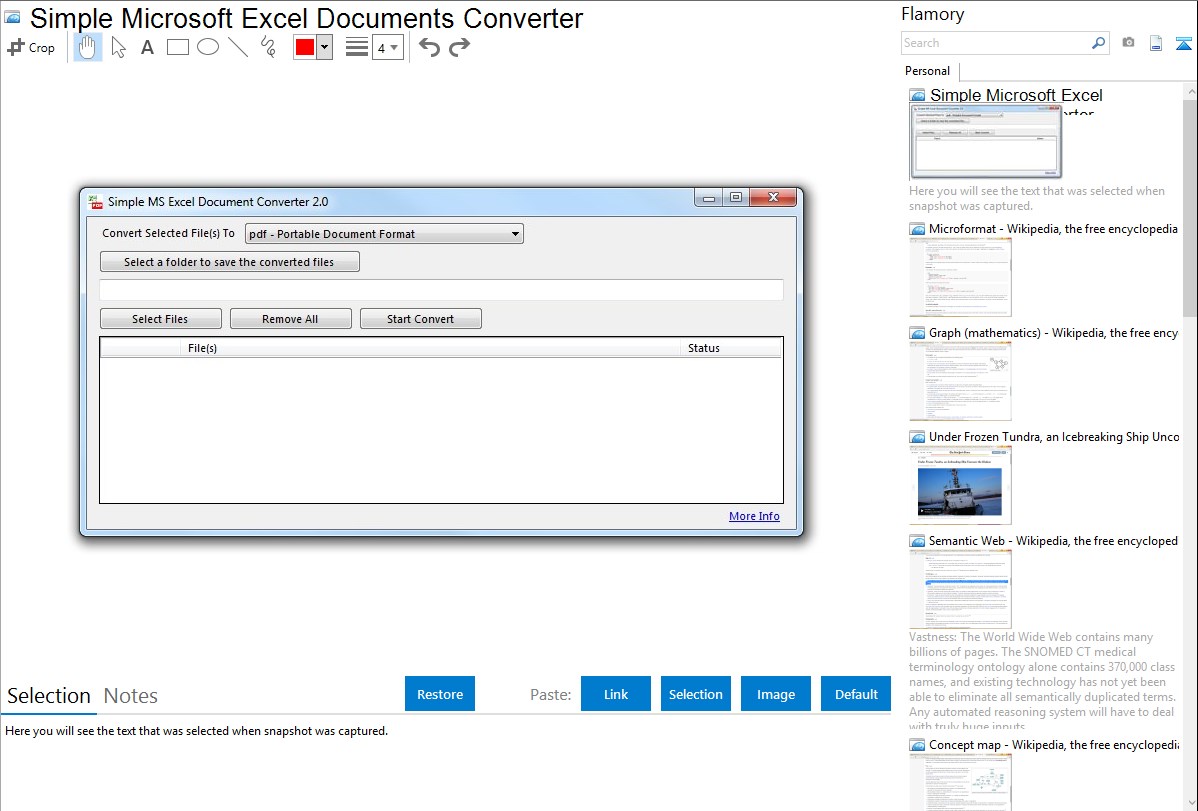Screen dimensions: 1198x811
Task: Click the Flamory search field
Action: pyautogui.click(x=996, y=43)
